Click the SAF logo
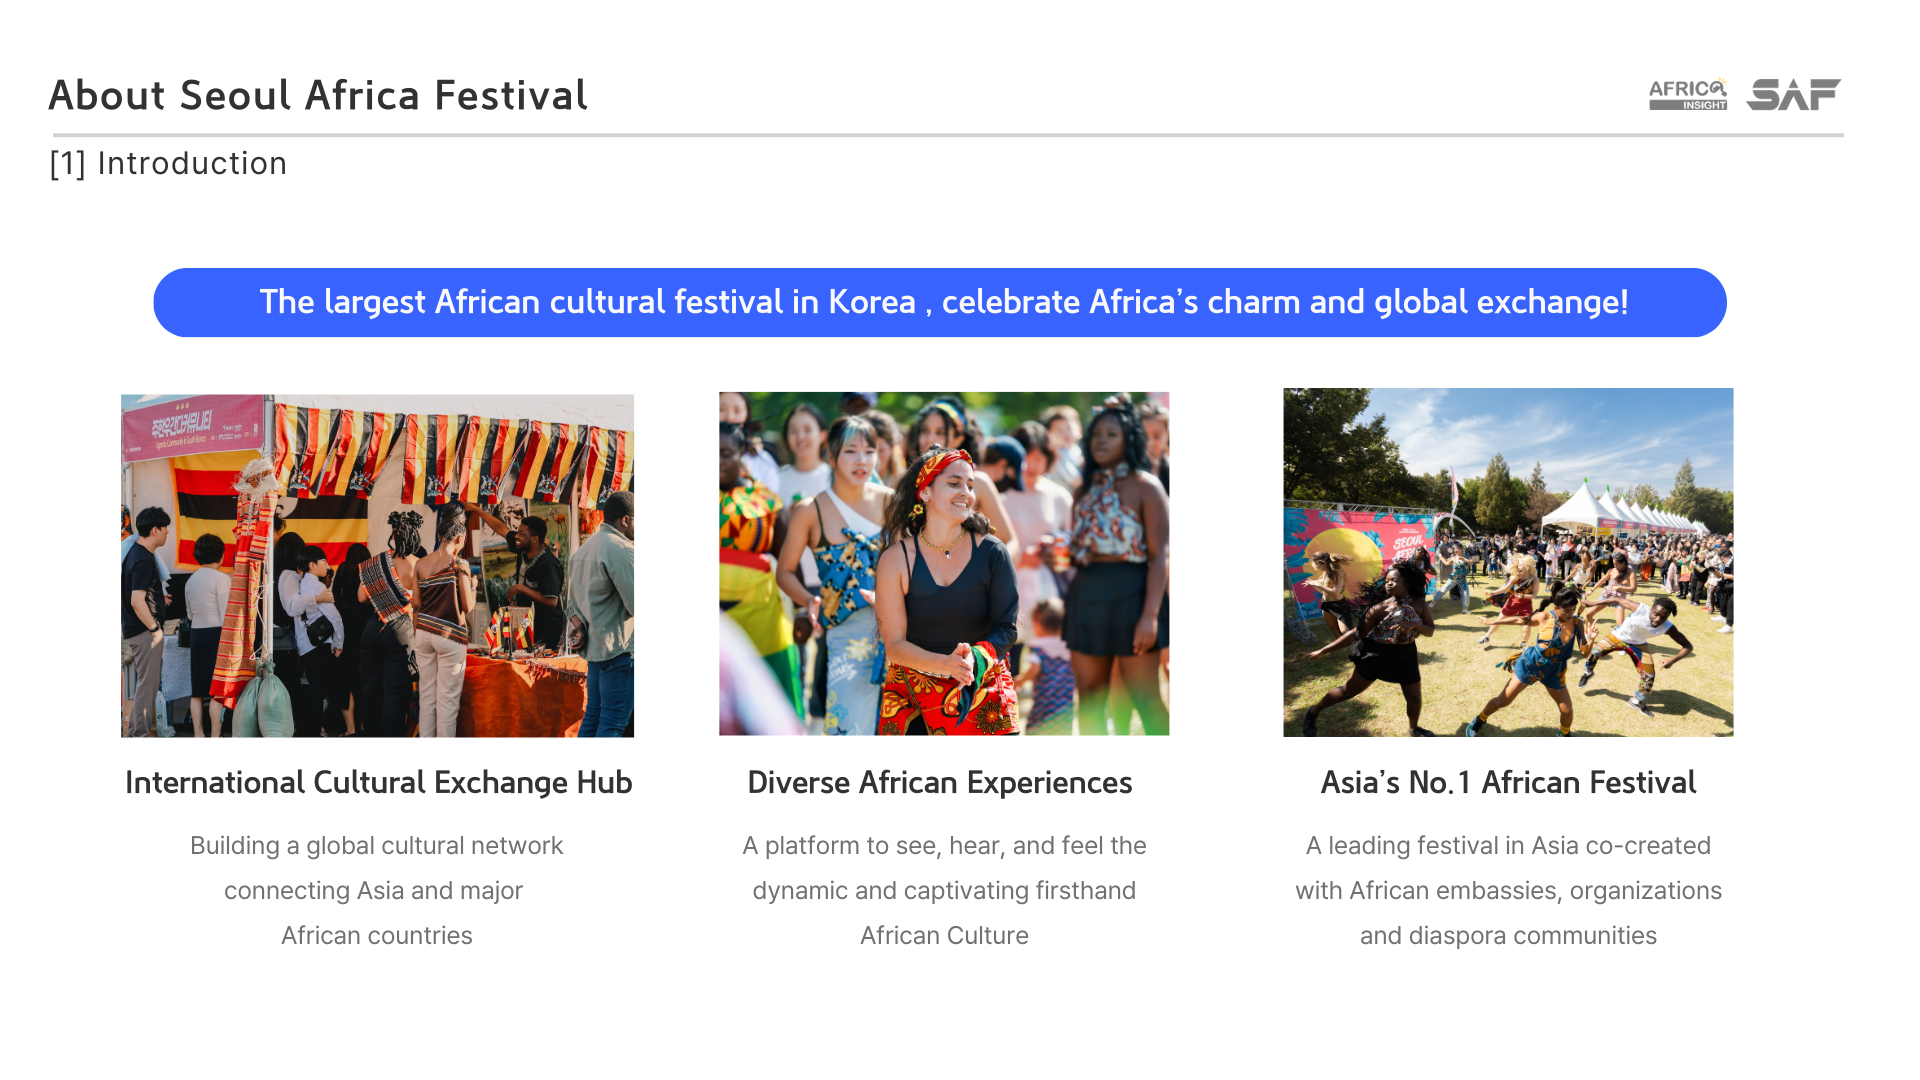 point(1793,94)
